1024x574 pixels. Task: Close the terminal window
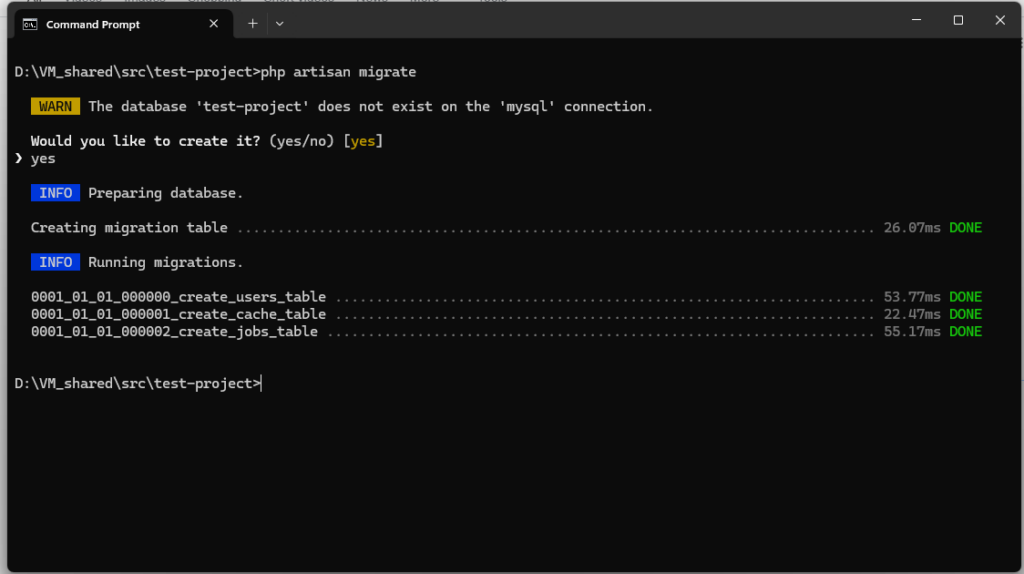click(999, 21)
